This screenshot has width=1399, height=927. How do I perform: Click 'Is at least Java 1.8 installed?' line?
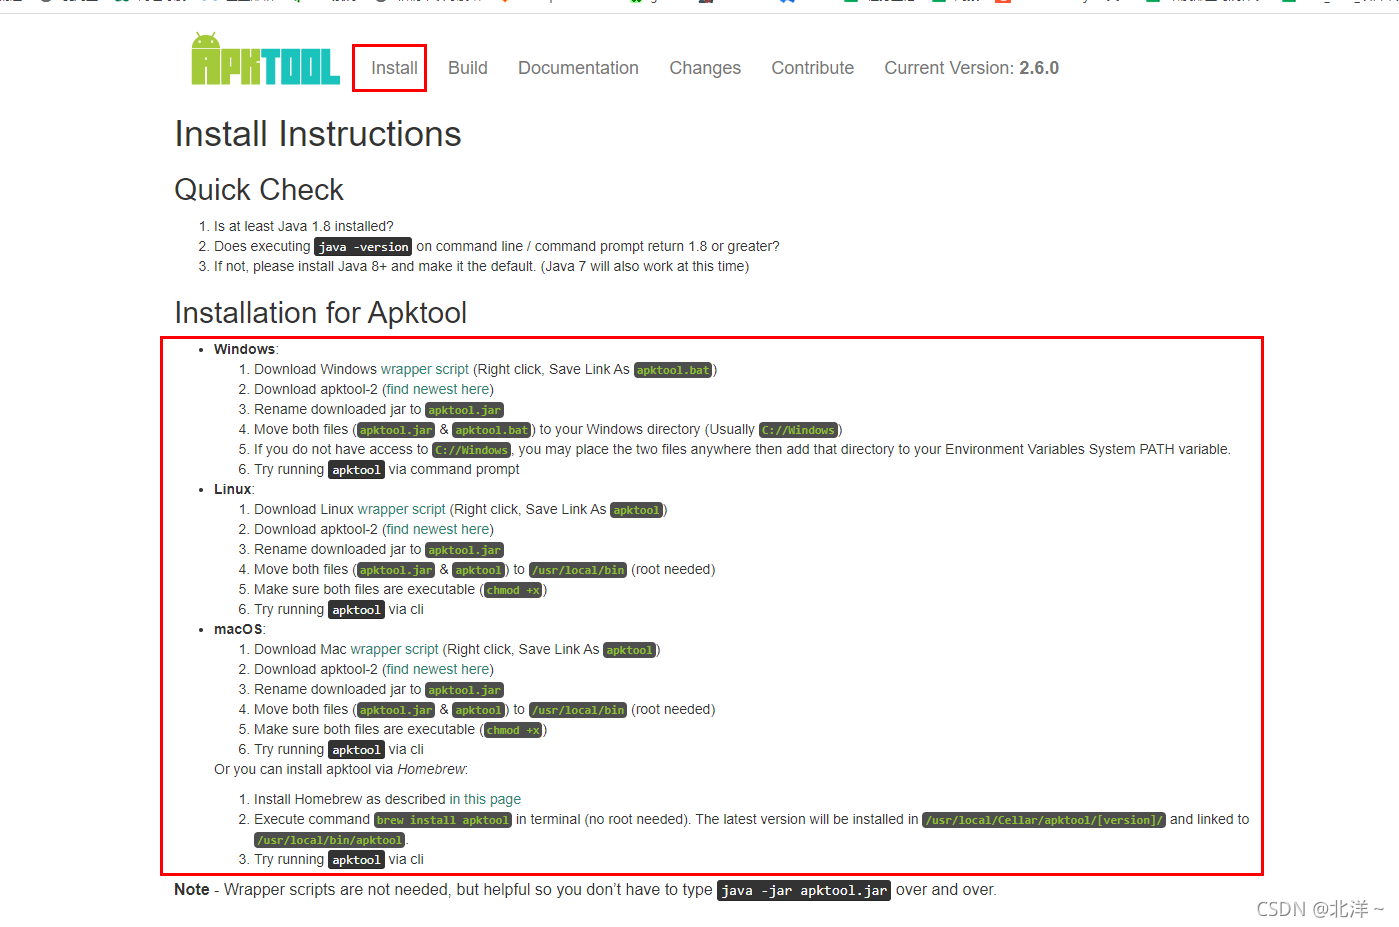(304, 226)
